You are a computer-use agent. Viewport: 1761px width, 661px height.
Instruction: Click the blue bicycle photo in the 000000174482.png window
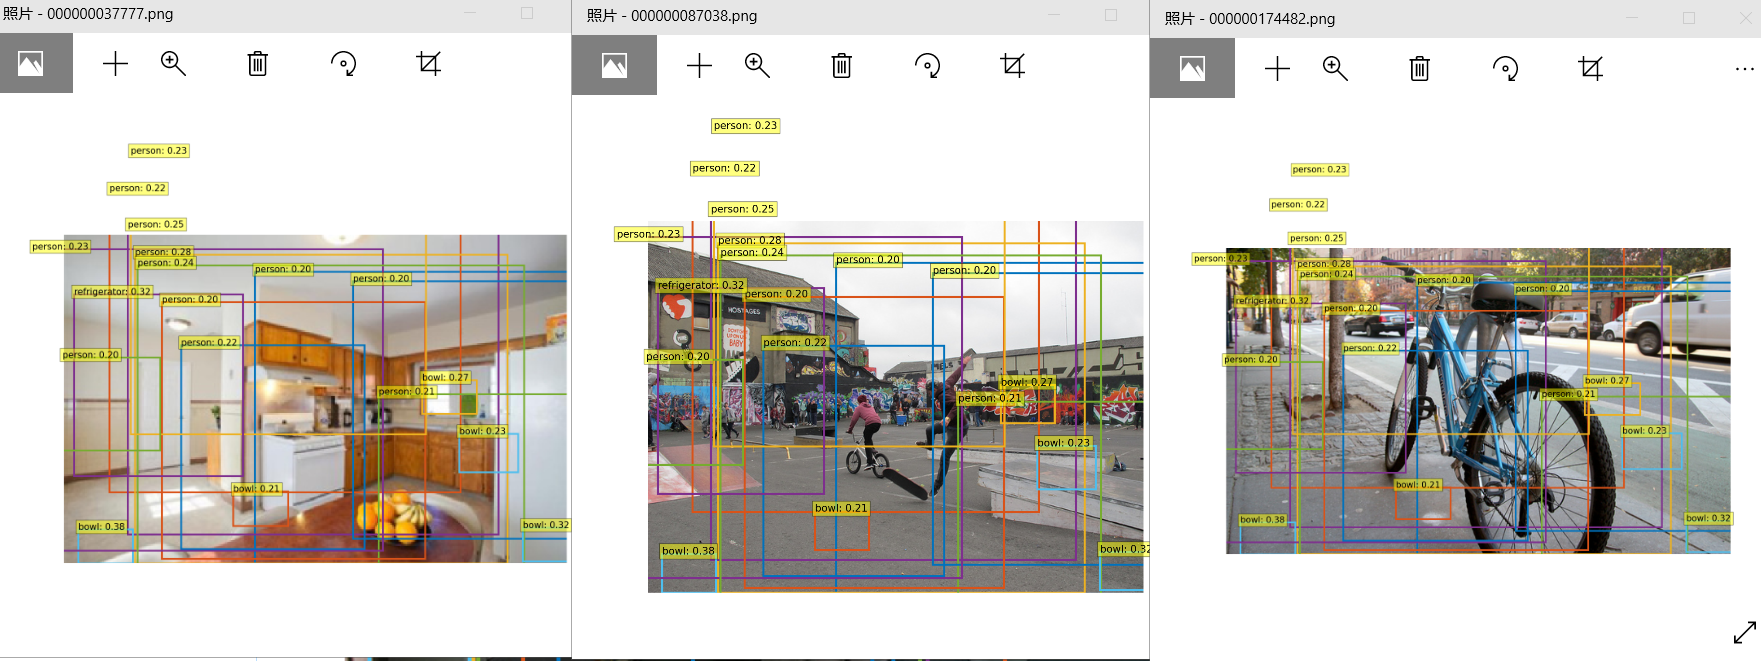coord(1478,400)
